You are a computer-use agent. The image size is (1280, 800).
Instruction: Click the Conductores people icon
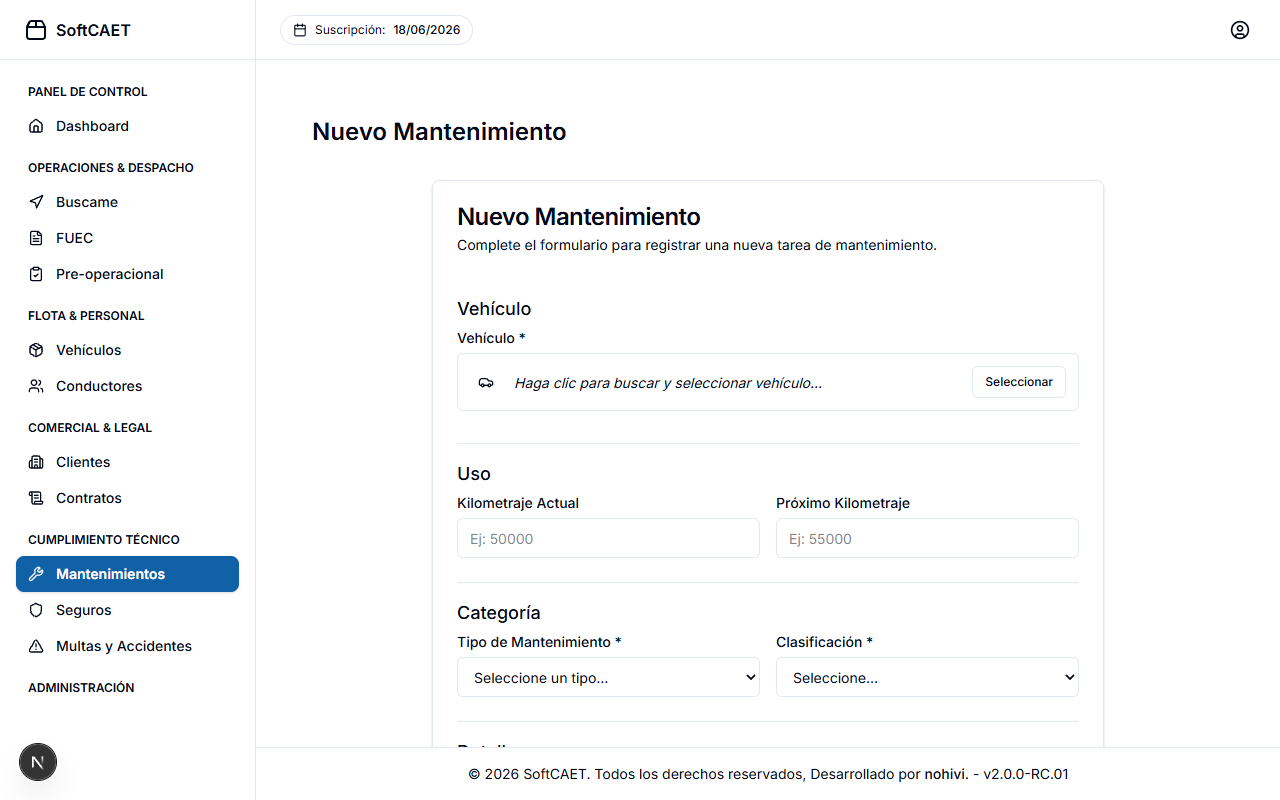coord(36,386)
